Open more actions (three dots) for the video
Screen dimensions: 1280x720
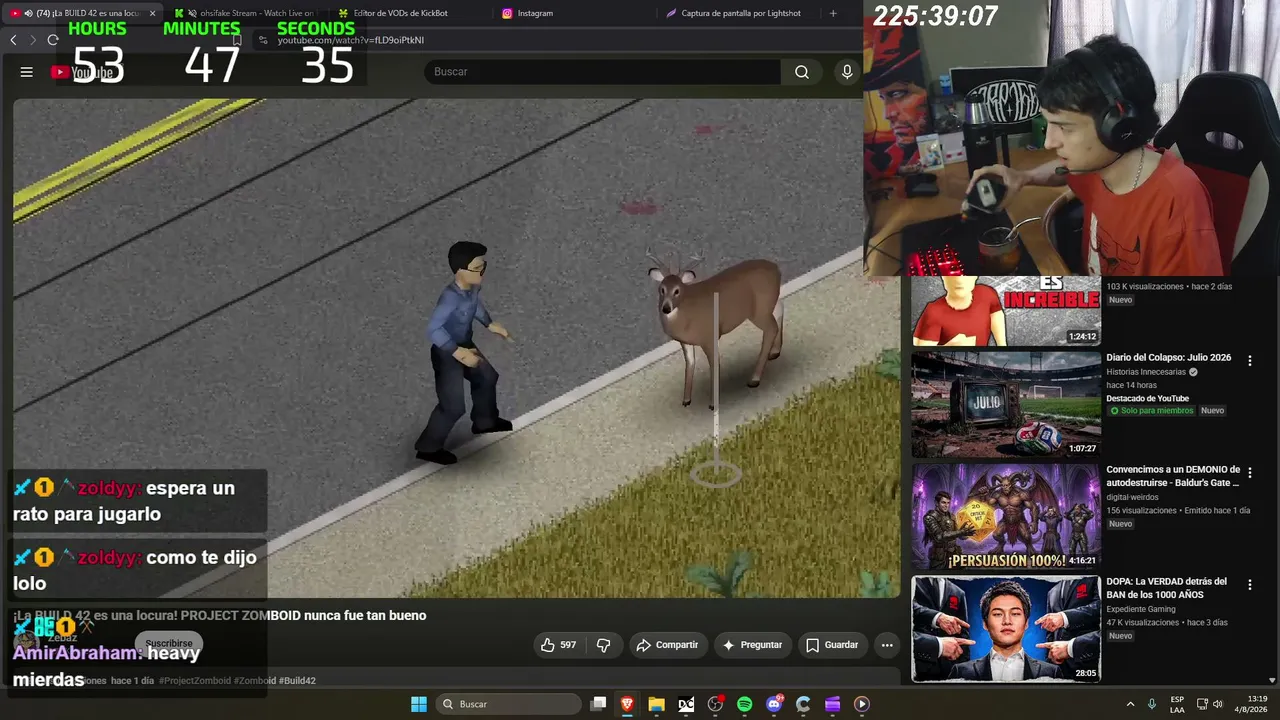[x=887, y=645]
